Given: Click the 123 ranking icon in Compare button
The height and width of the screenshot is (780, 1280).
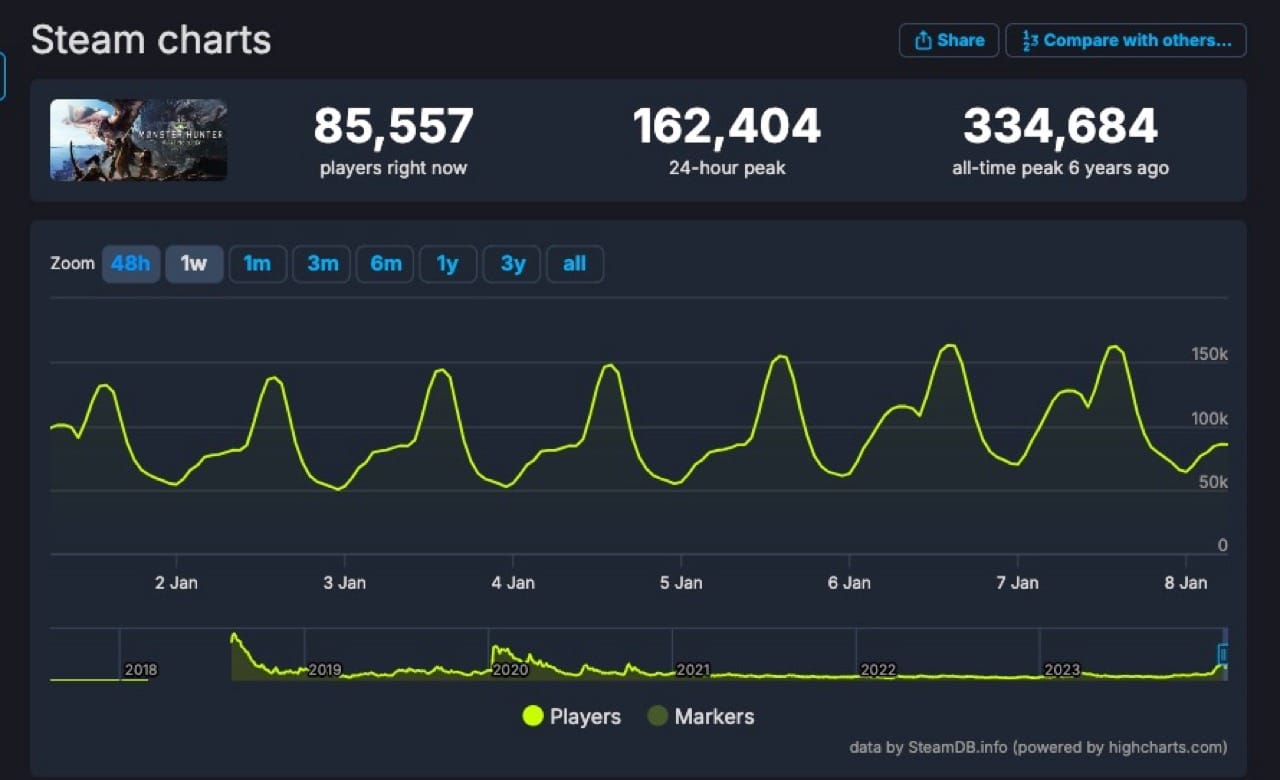Looking at the screenshot, I should point(1029,40).
